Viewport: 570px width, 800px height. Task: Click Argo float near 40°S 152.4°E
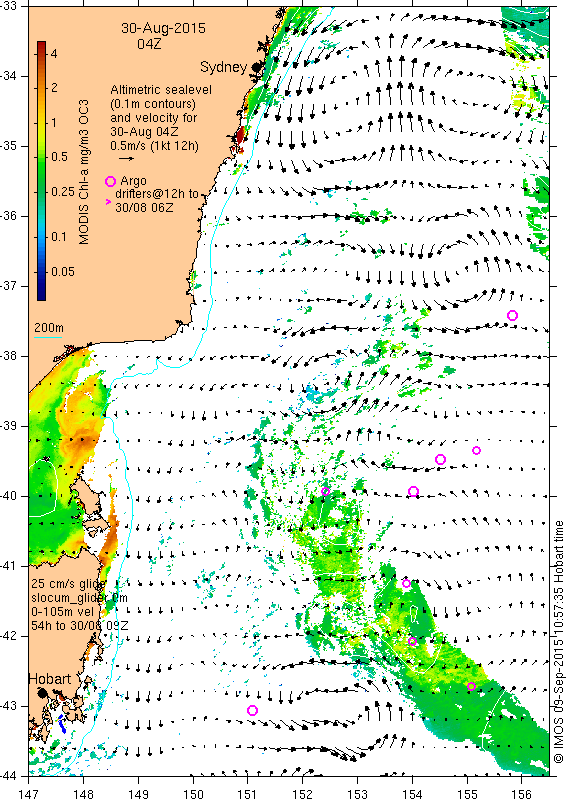click(326, 491)
